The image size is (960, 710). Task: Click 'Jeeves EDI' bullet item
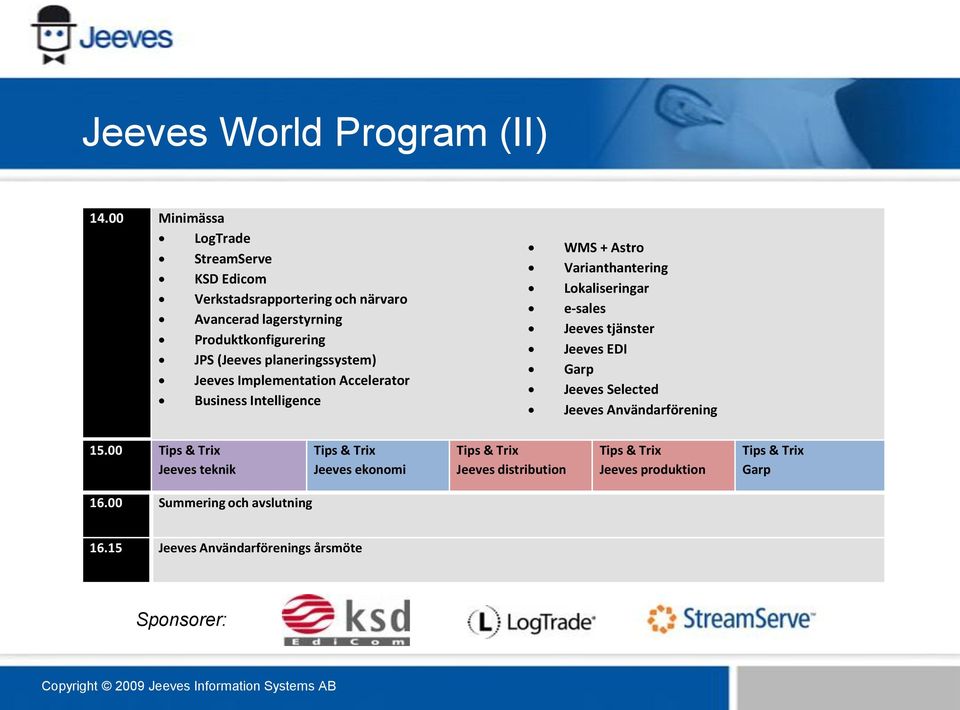click(x=595, y=349)
